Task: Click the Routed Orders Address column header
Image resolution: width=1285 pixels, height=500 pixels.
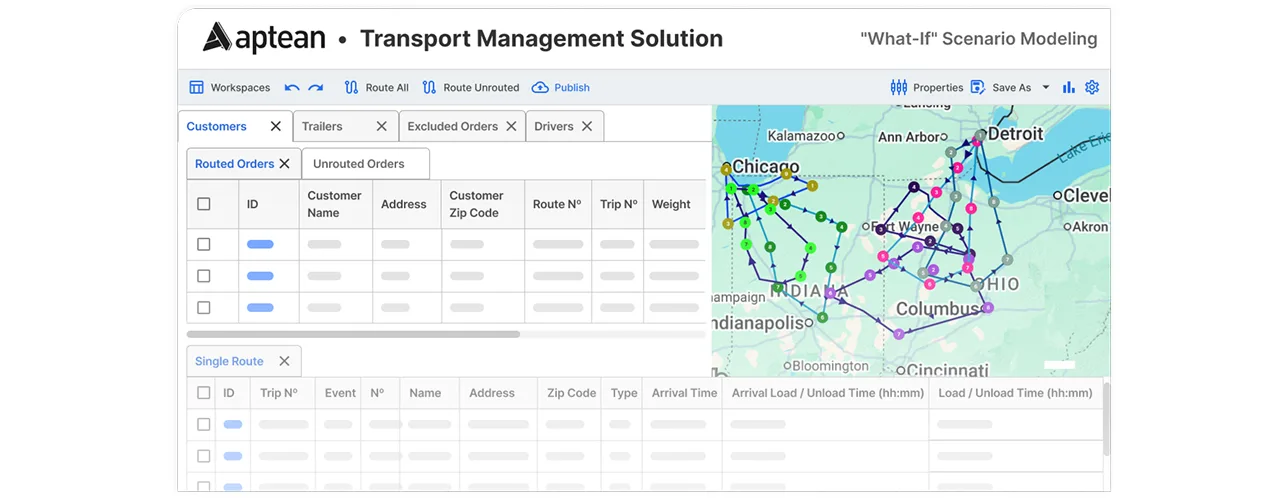Action: pyautogui.click(x=404, y=204)
